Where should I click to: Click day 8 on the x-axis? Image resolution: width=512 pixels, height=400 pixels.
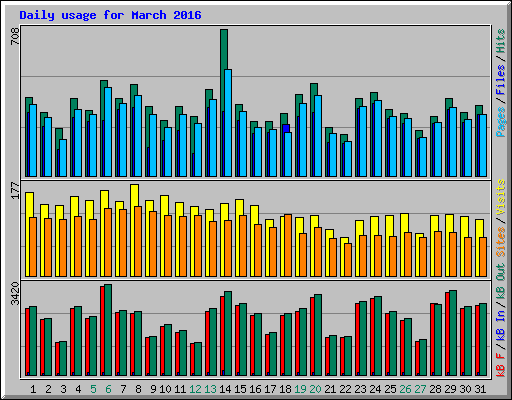click(138, 389)
